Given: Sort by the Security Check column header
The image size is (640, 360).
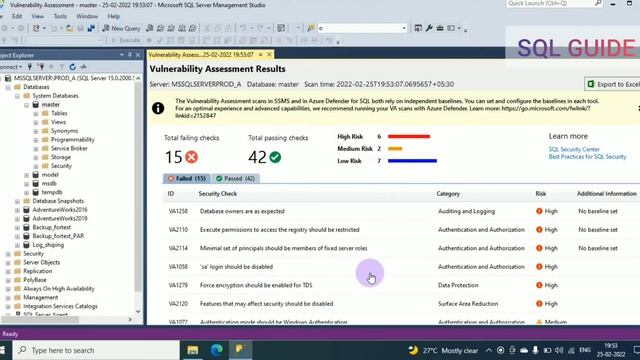Looking at the screenshot, I should click(218, 194).
